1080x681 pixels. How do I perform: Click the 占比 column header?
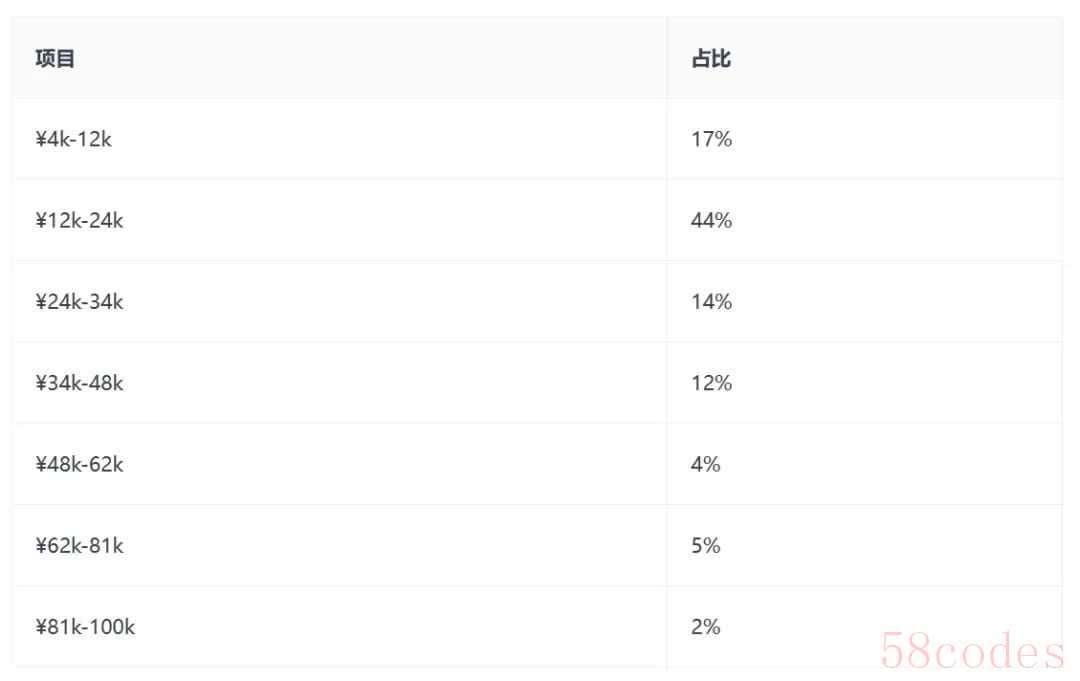711,59
